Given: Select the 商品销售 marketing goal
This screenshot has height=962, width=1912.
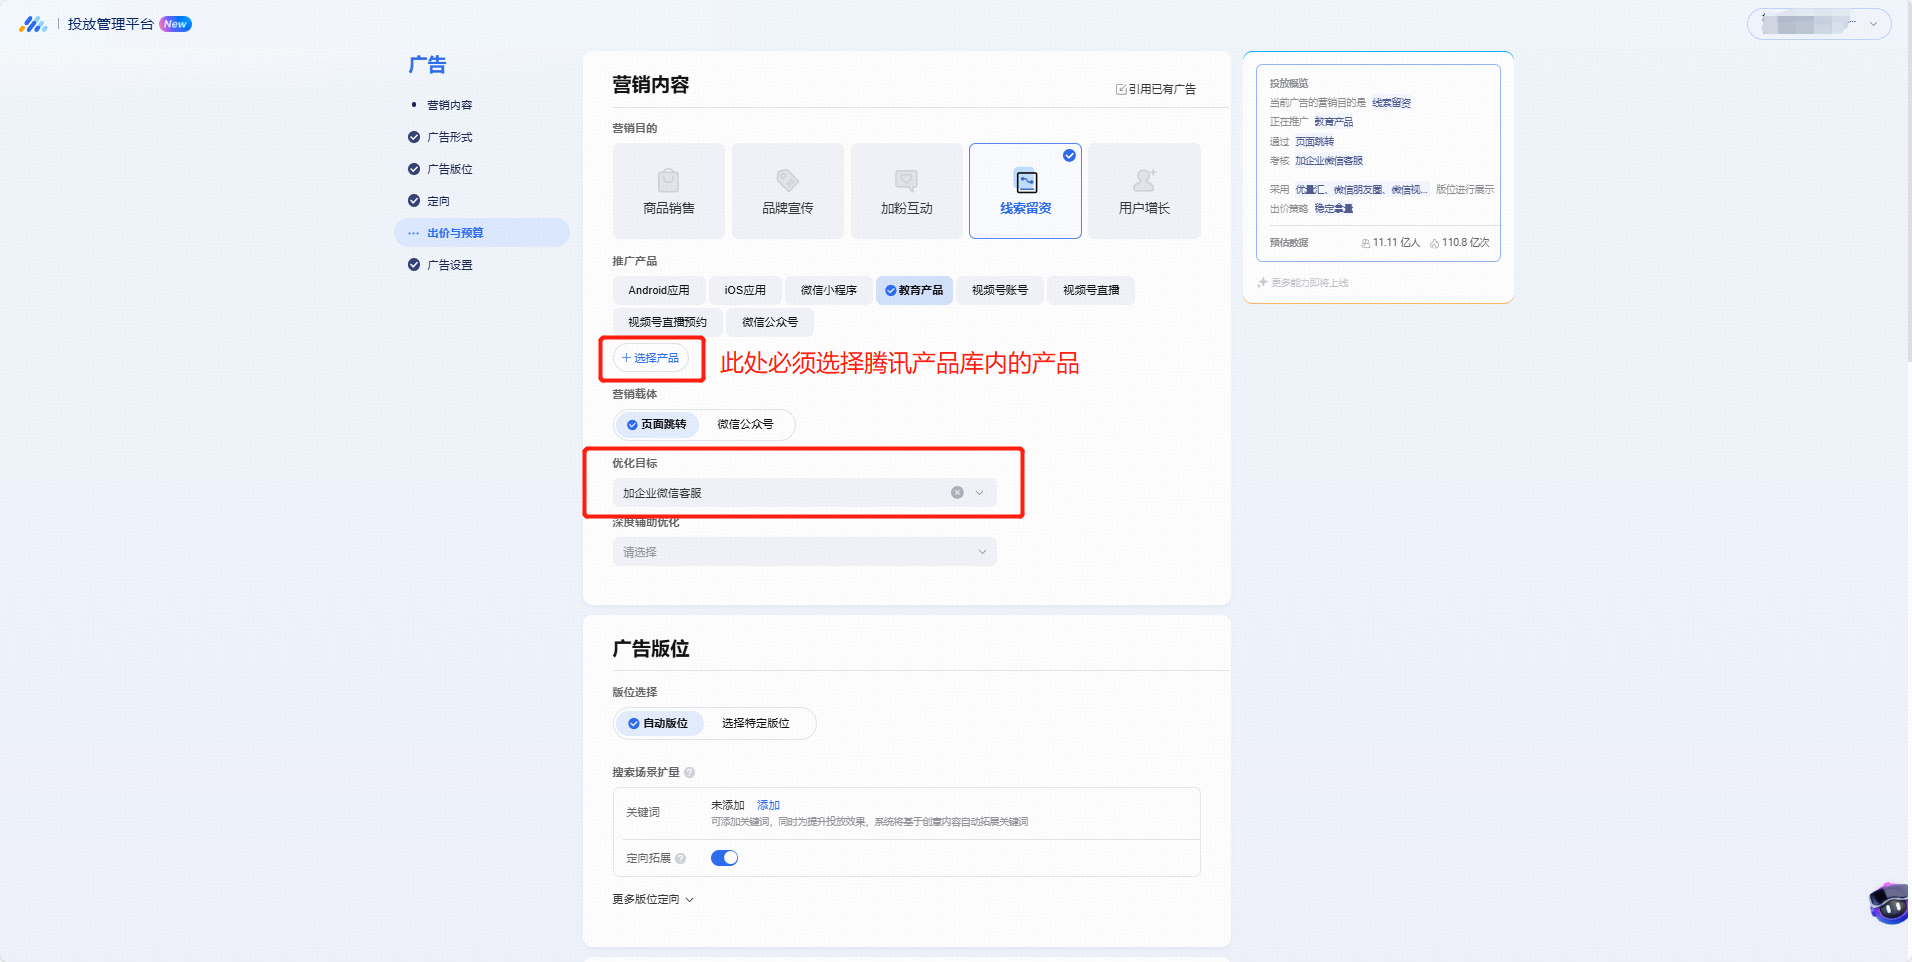Looking at the screenshot, I should (x=668, y=191).
